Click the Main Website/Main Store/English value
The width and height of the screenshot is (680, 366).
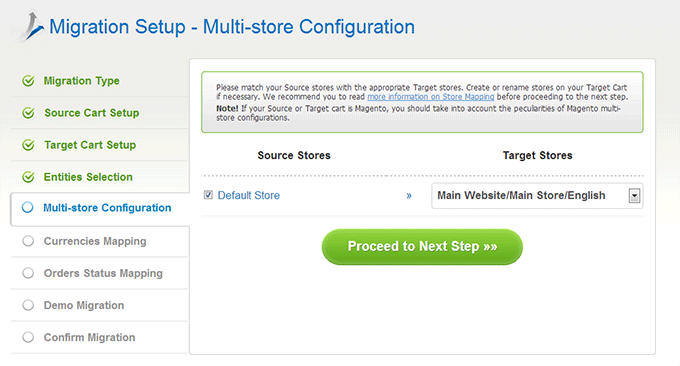pos(521,196)
